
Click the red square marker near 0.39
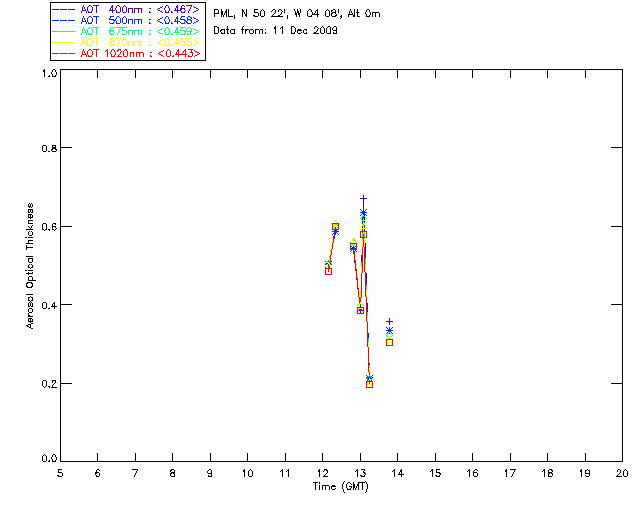point(360,310)
